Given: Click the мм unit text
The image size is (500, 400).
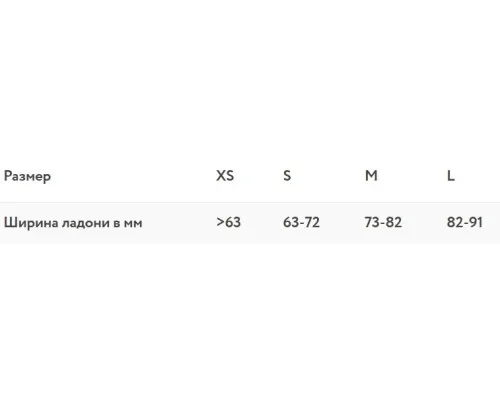Looking at the screenshot, I should coord(133,223).
